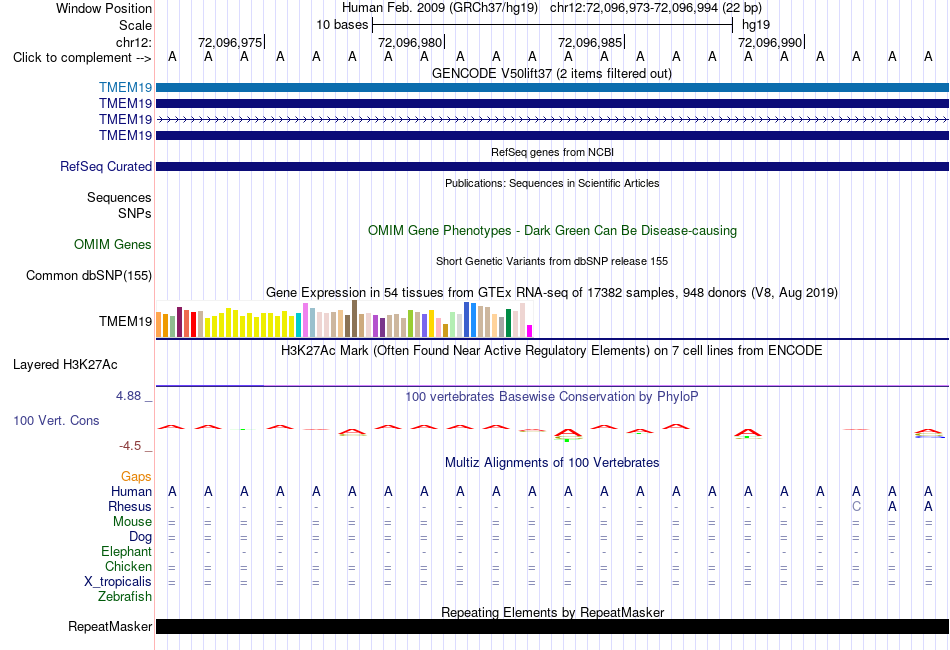Select the Chicken alignment row label

[x=128, y=566]
